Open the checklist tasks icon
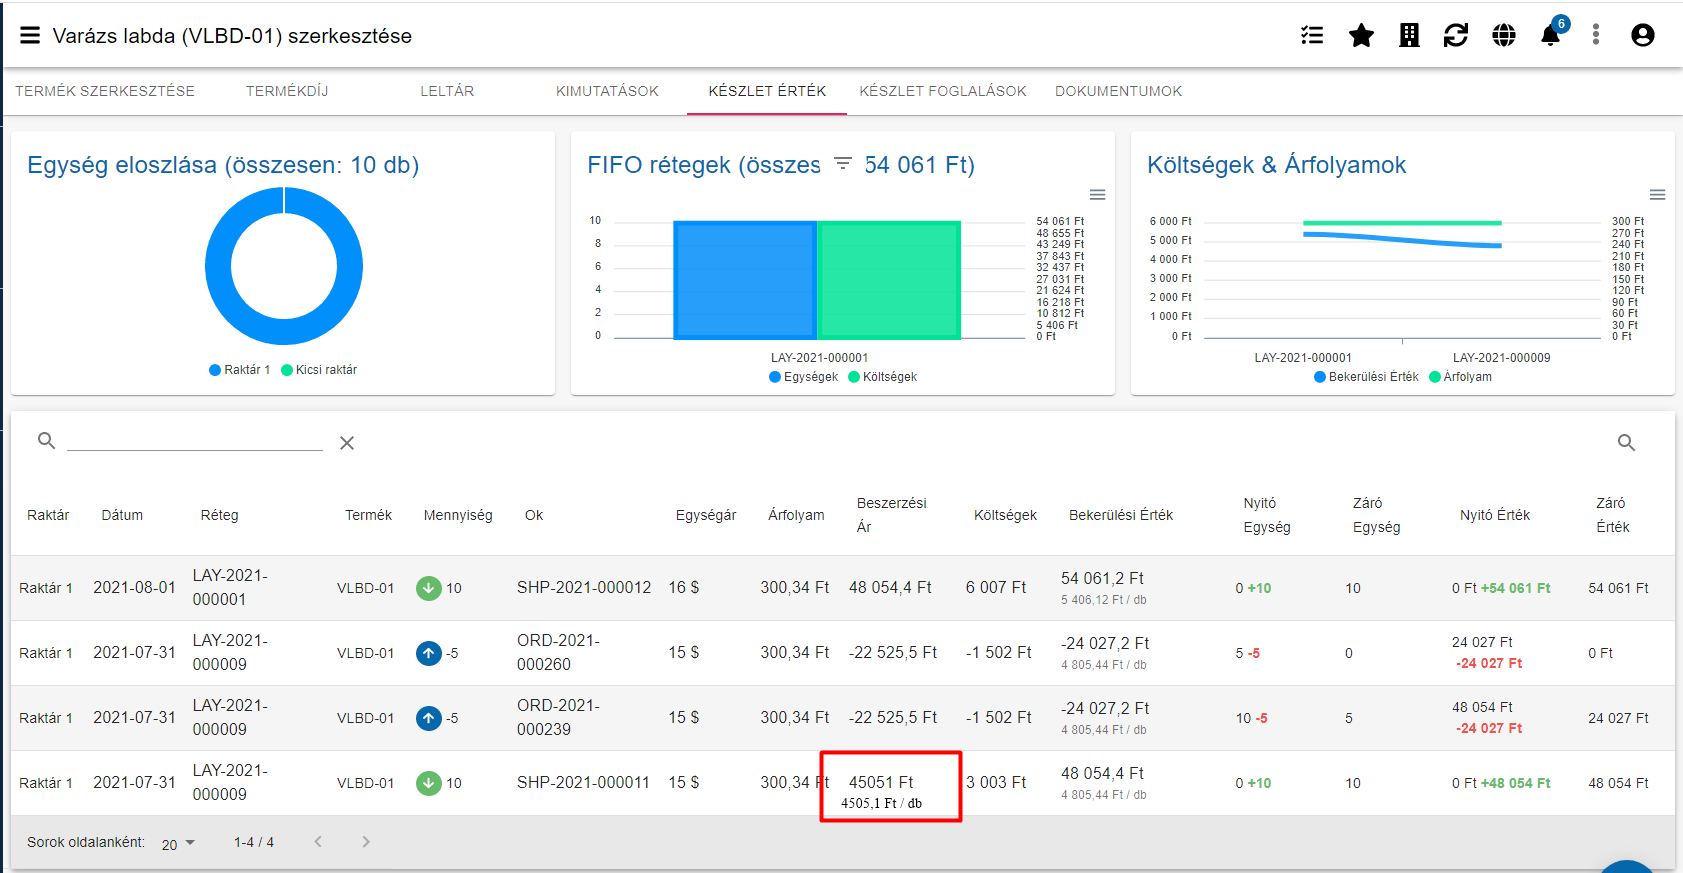The image size is (1683, 873). tap(1312, 36)
